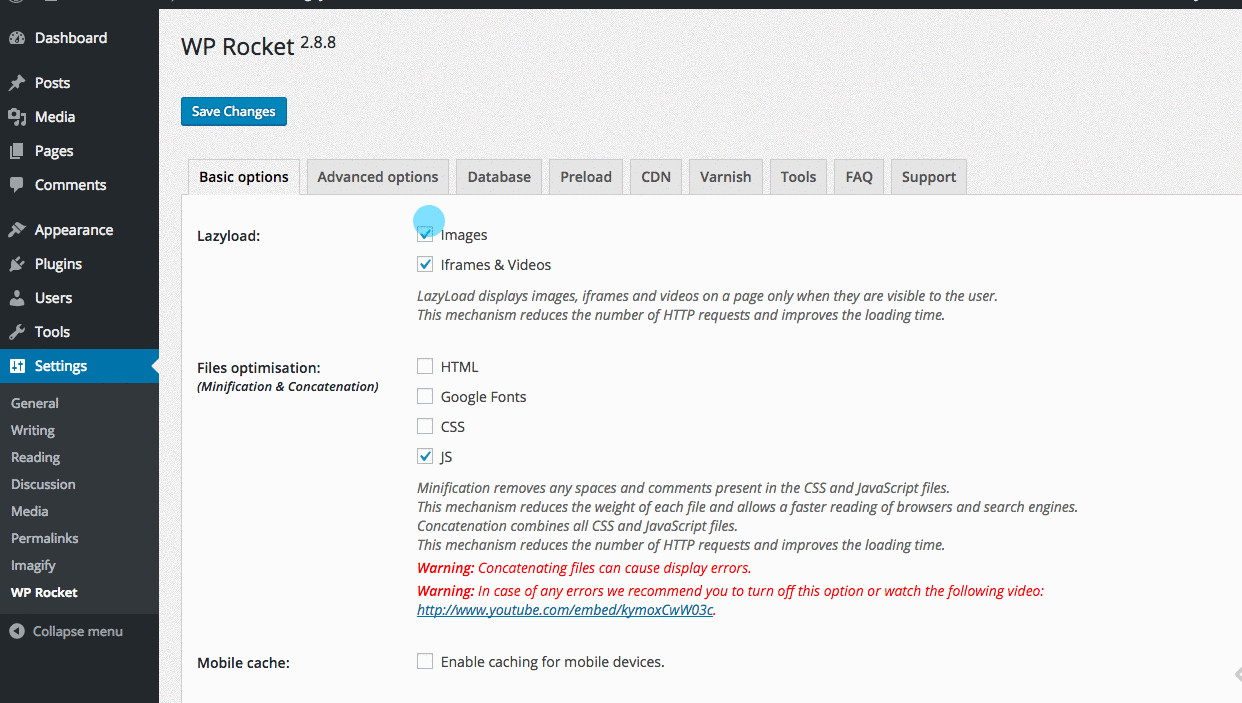Enable Google Fonts optimisation checkbox

click(425, 396)
